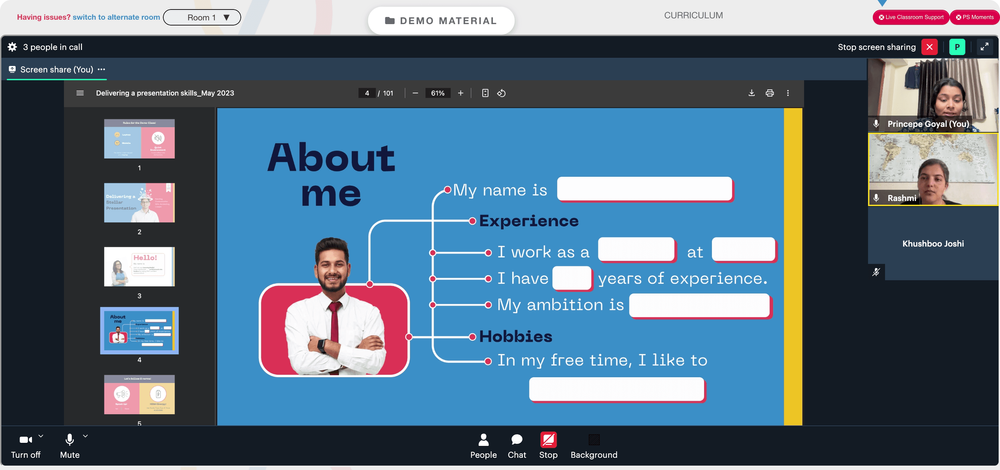Enter fullscreen with the expand arrows icon
The height and width of the screenshot is (470, 1000).
[x=984, y=47]
